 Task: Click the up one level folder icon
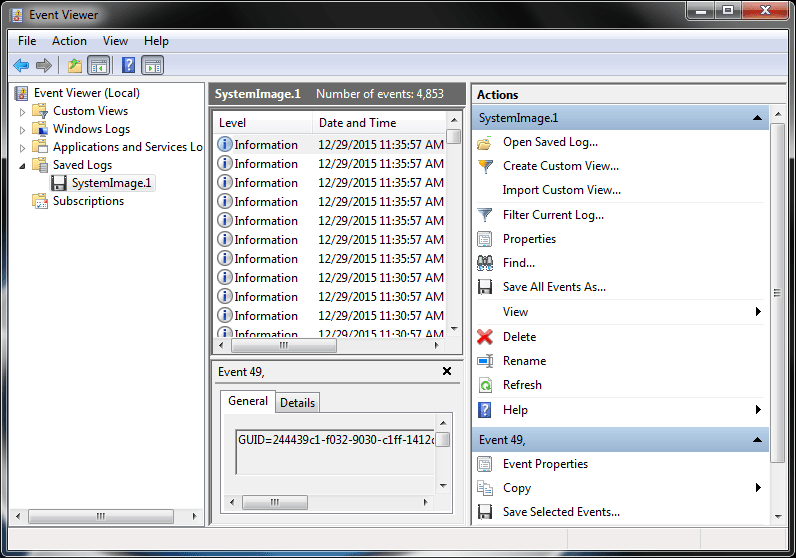coord(75,65)
